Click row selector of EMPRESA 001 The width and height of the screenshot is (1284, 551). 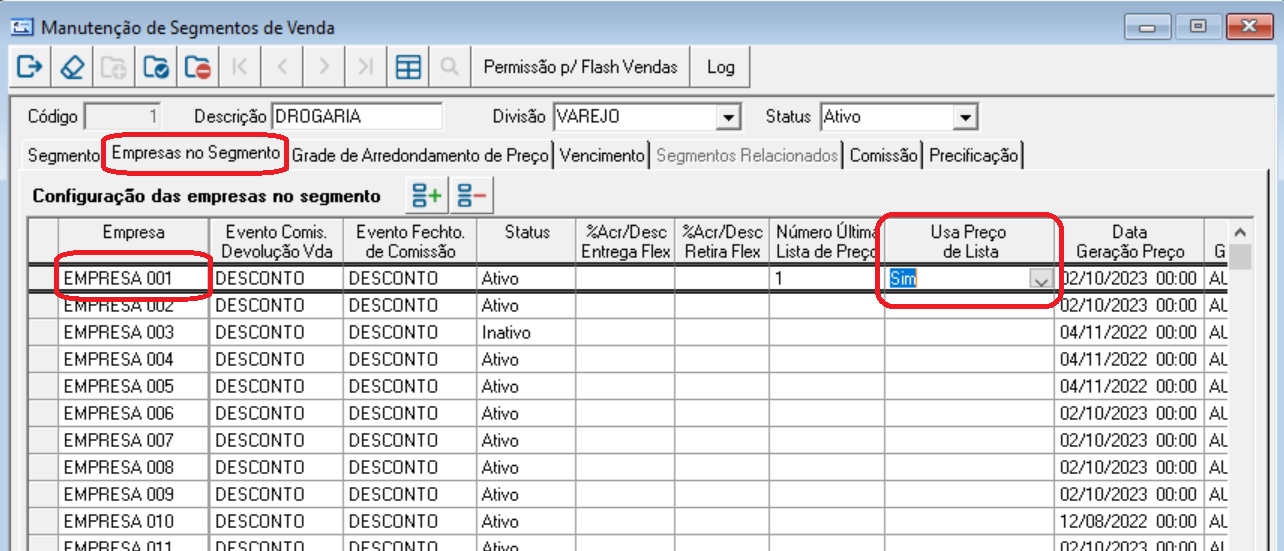click(43, 278)
